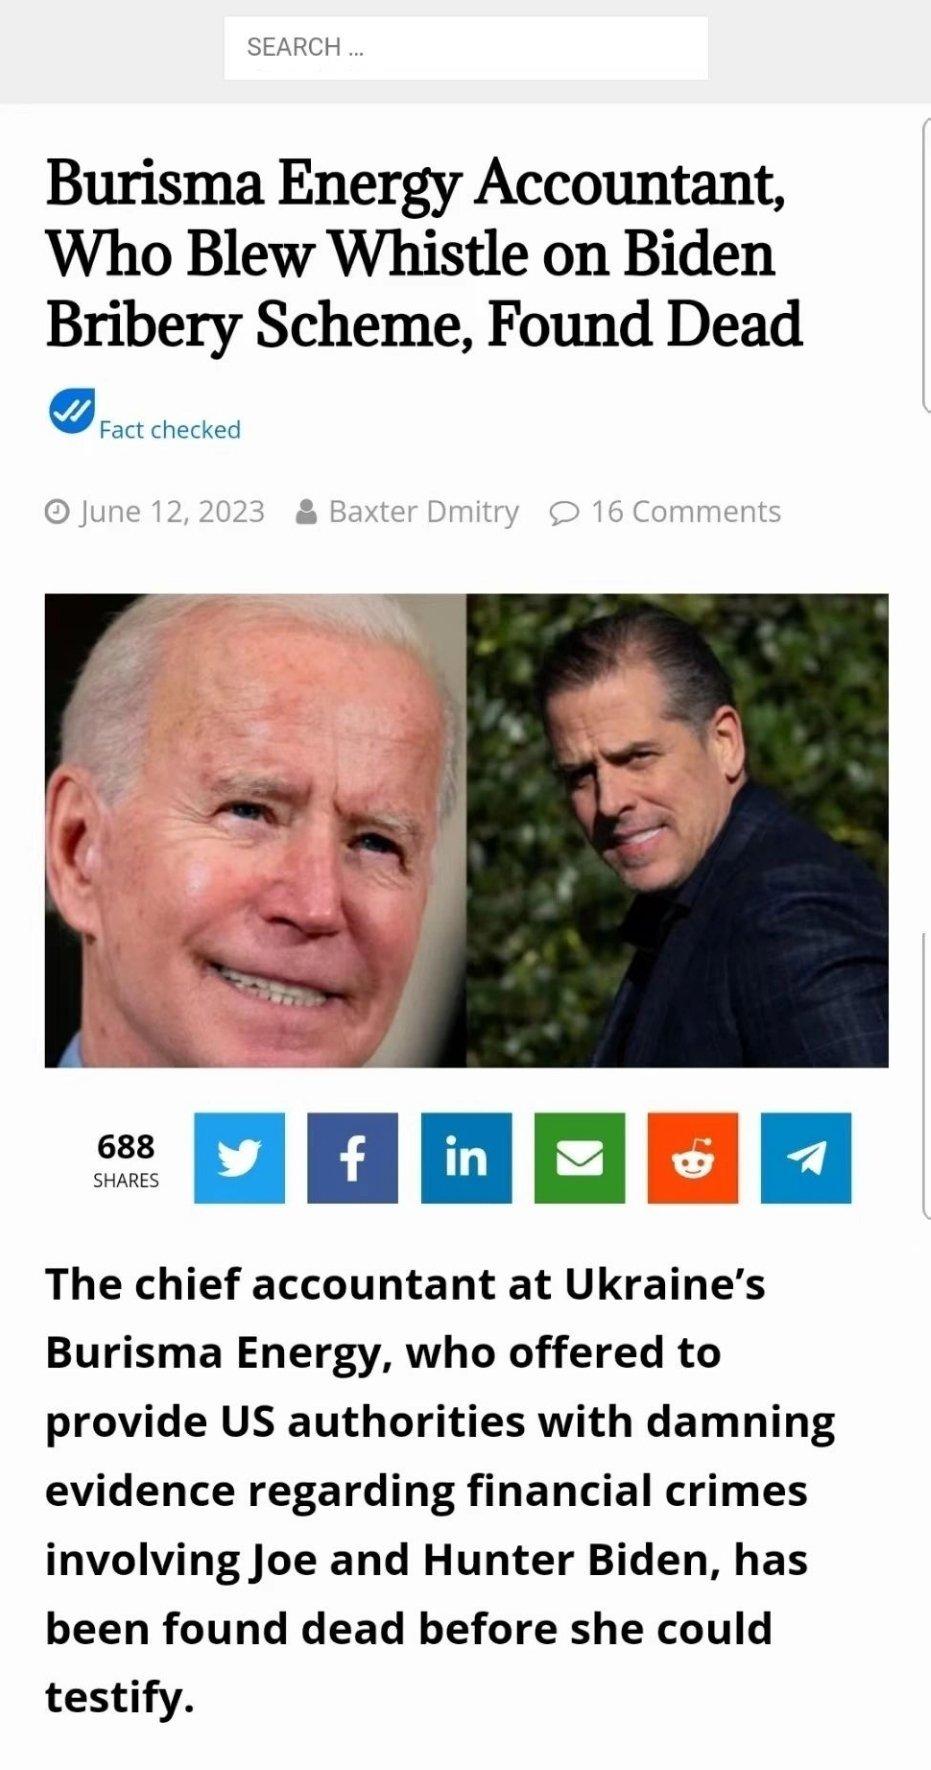Share article on Reddit
Viewport: 931px width, 1770px height.
(x=693, y=1157)
